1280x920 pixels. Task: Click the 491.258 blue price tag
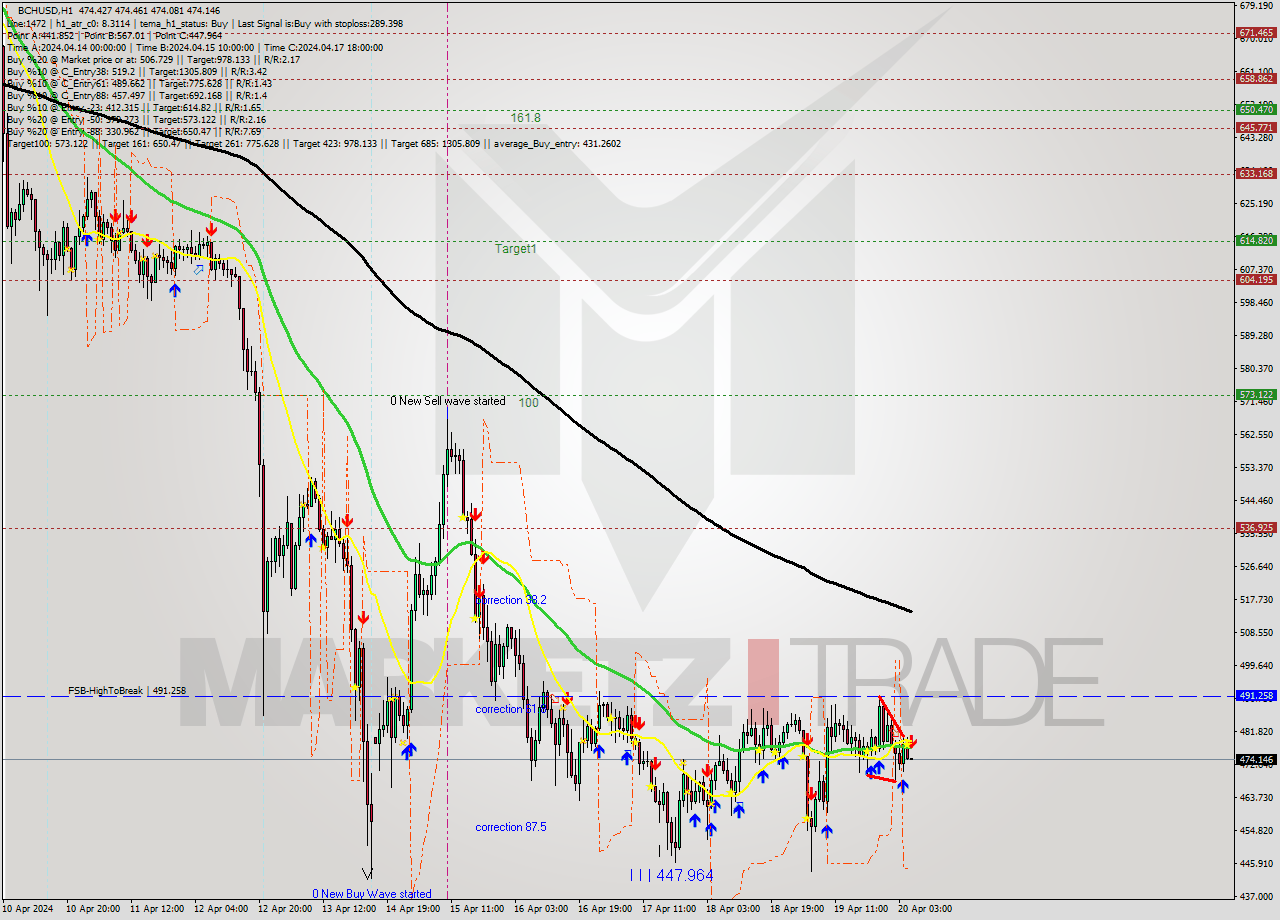pyautogui.click(x=1255, y=695)
